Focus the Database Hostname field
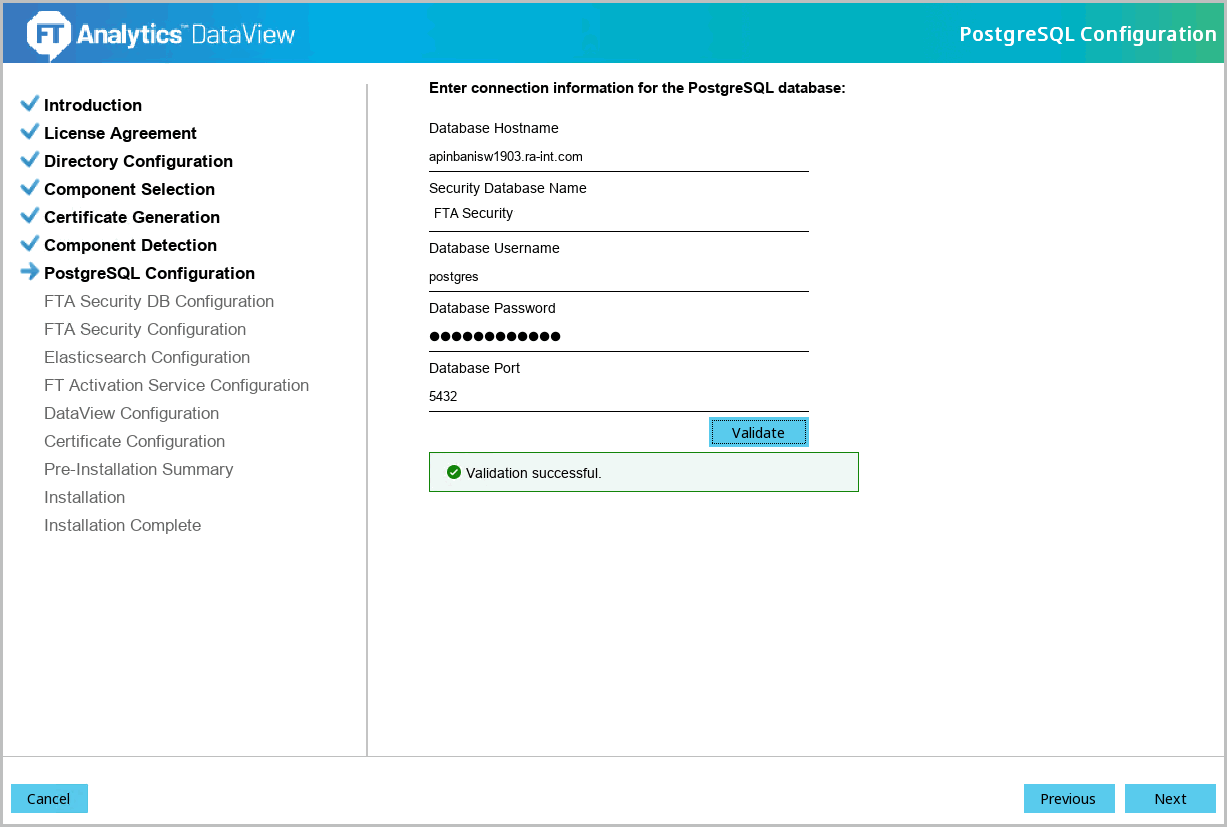The image size is (1227, 827). point(618,157)
